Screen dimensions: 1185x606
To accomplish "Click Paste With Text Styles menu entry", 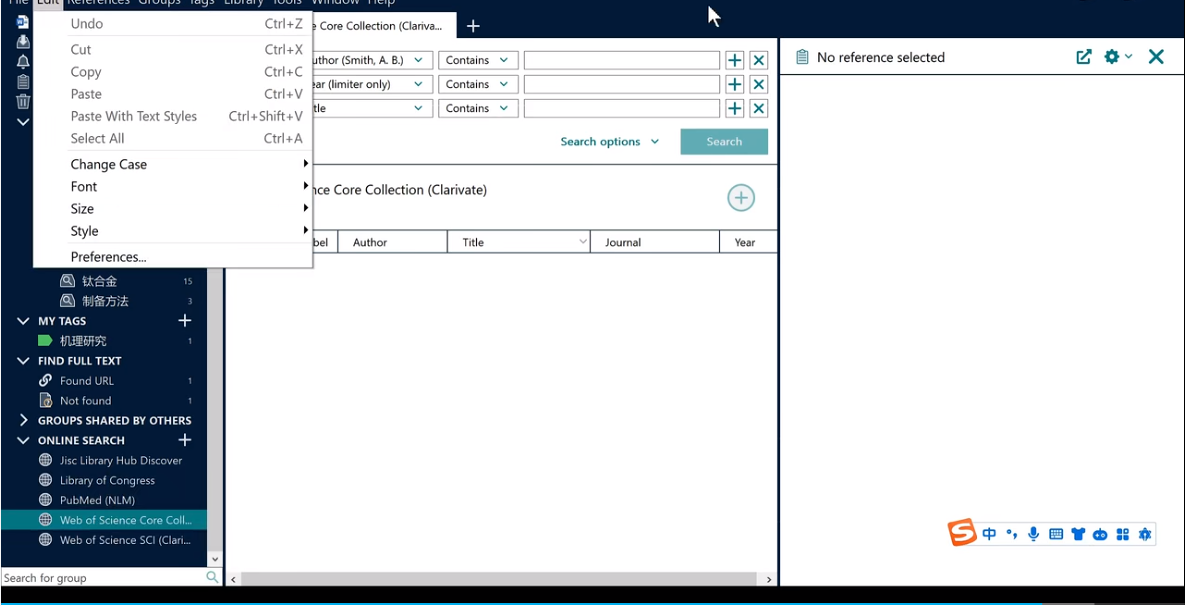I will (173, 116).
